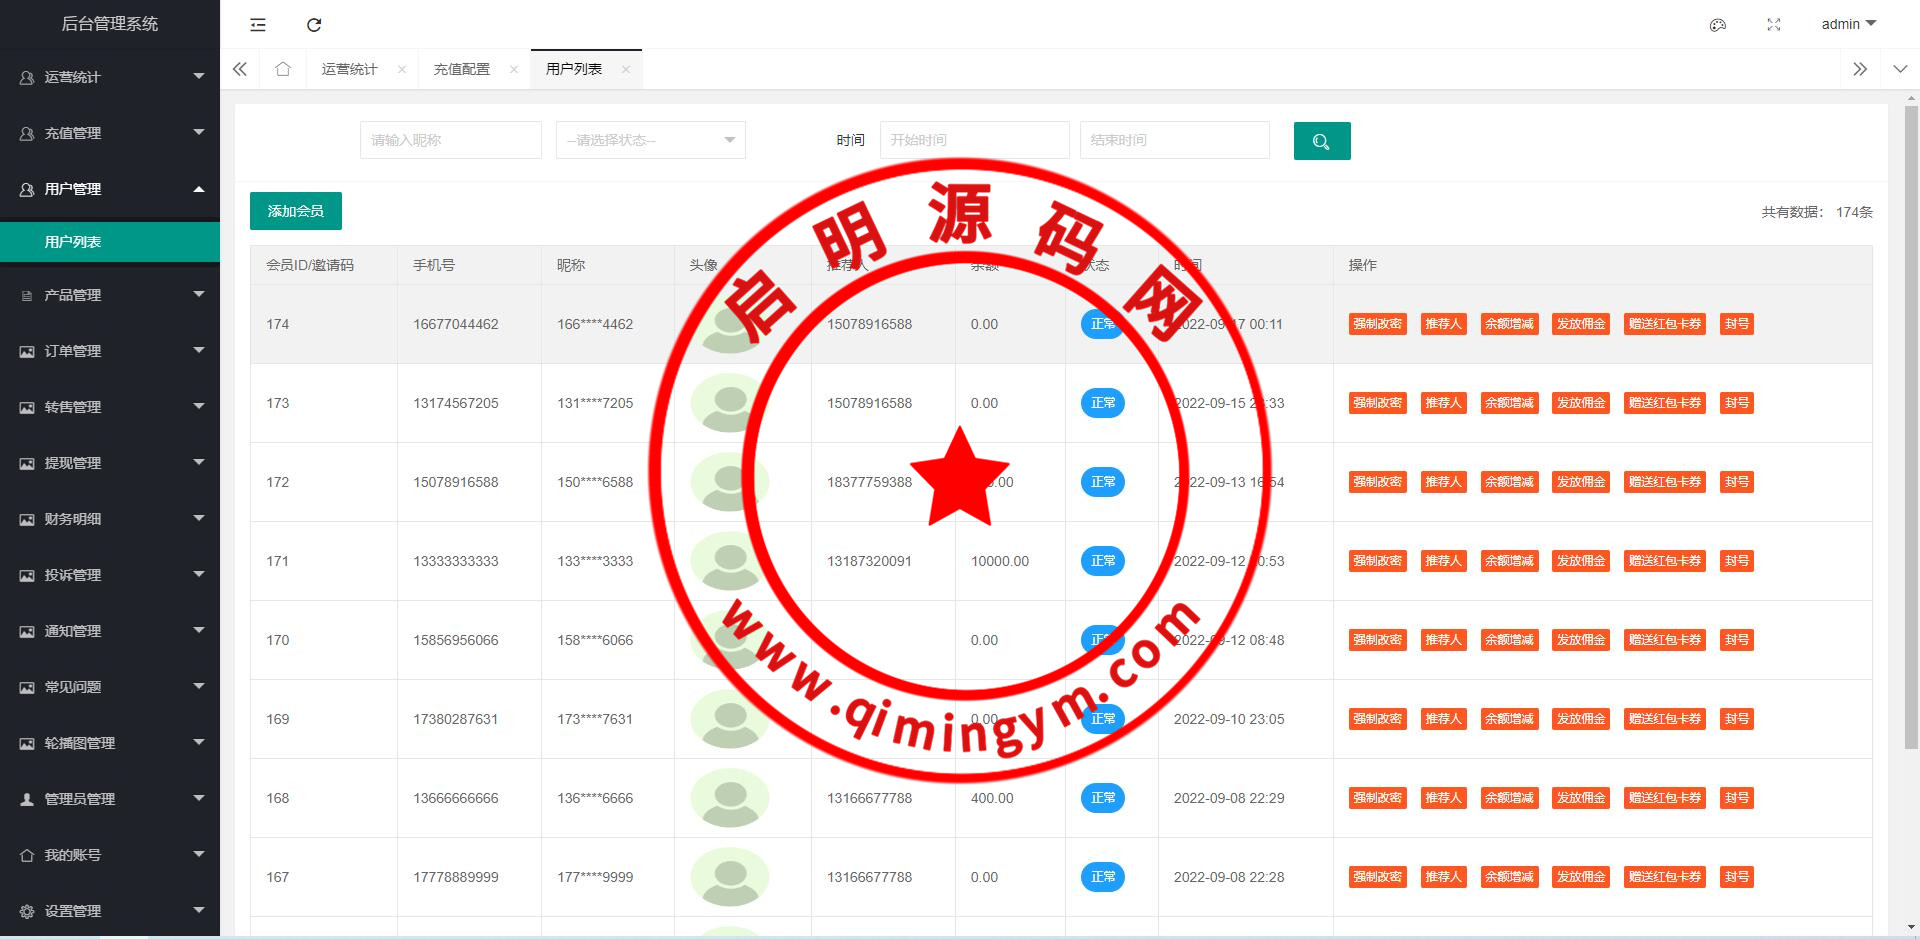1920x939 pixels.
Task: Open the theme palette icon
Action: click(x=1718, y=25)
